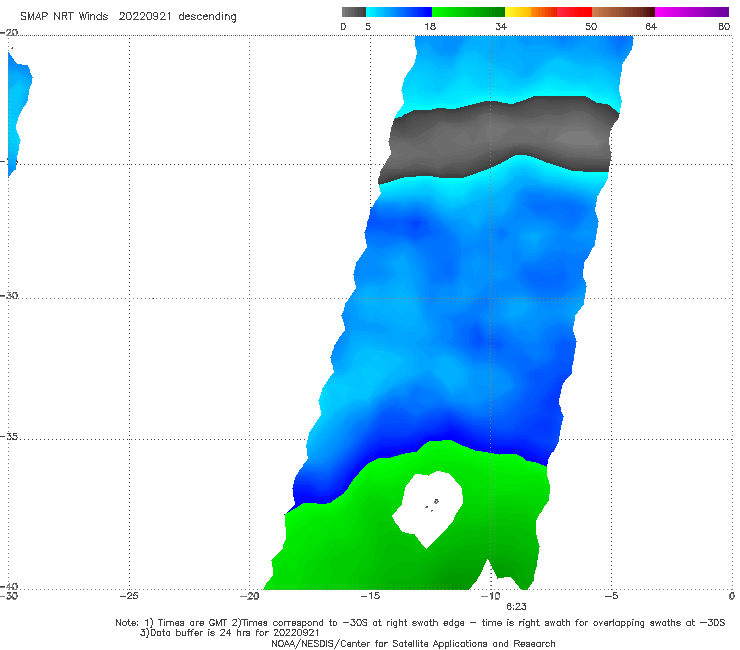
Task: Click the longitude axis label "-10"
Action: (x=490, y=596)
